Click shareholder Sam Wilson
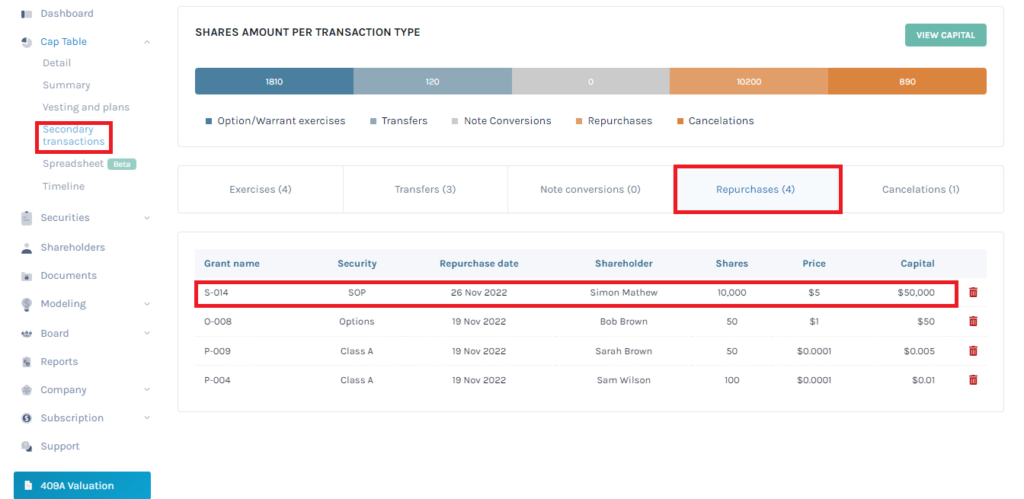The image size is (1024, 499). coord(624,379)
